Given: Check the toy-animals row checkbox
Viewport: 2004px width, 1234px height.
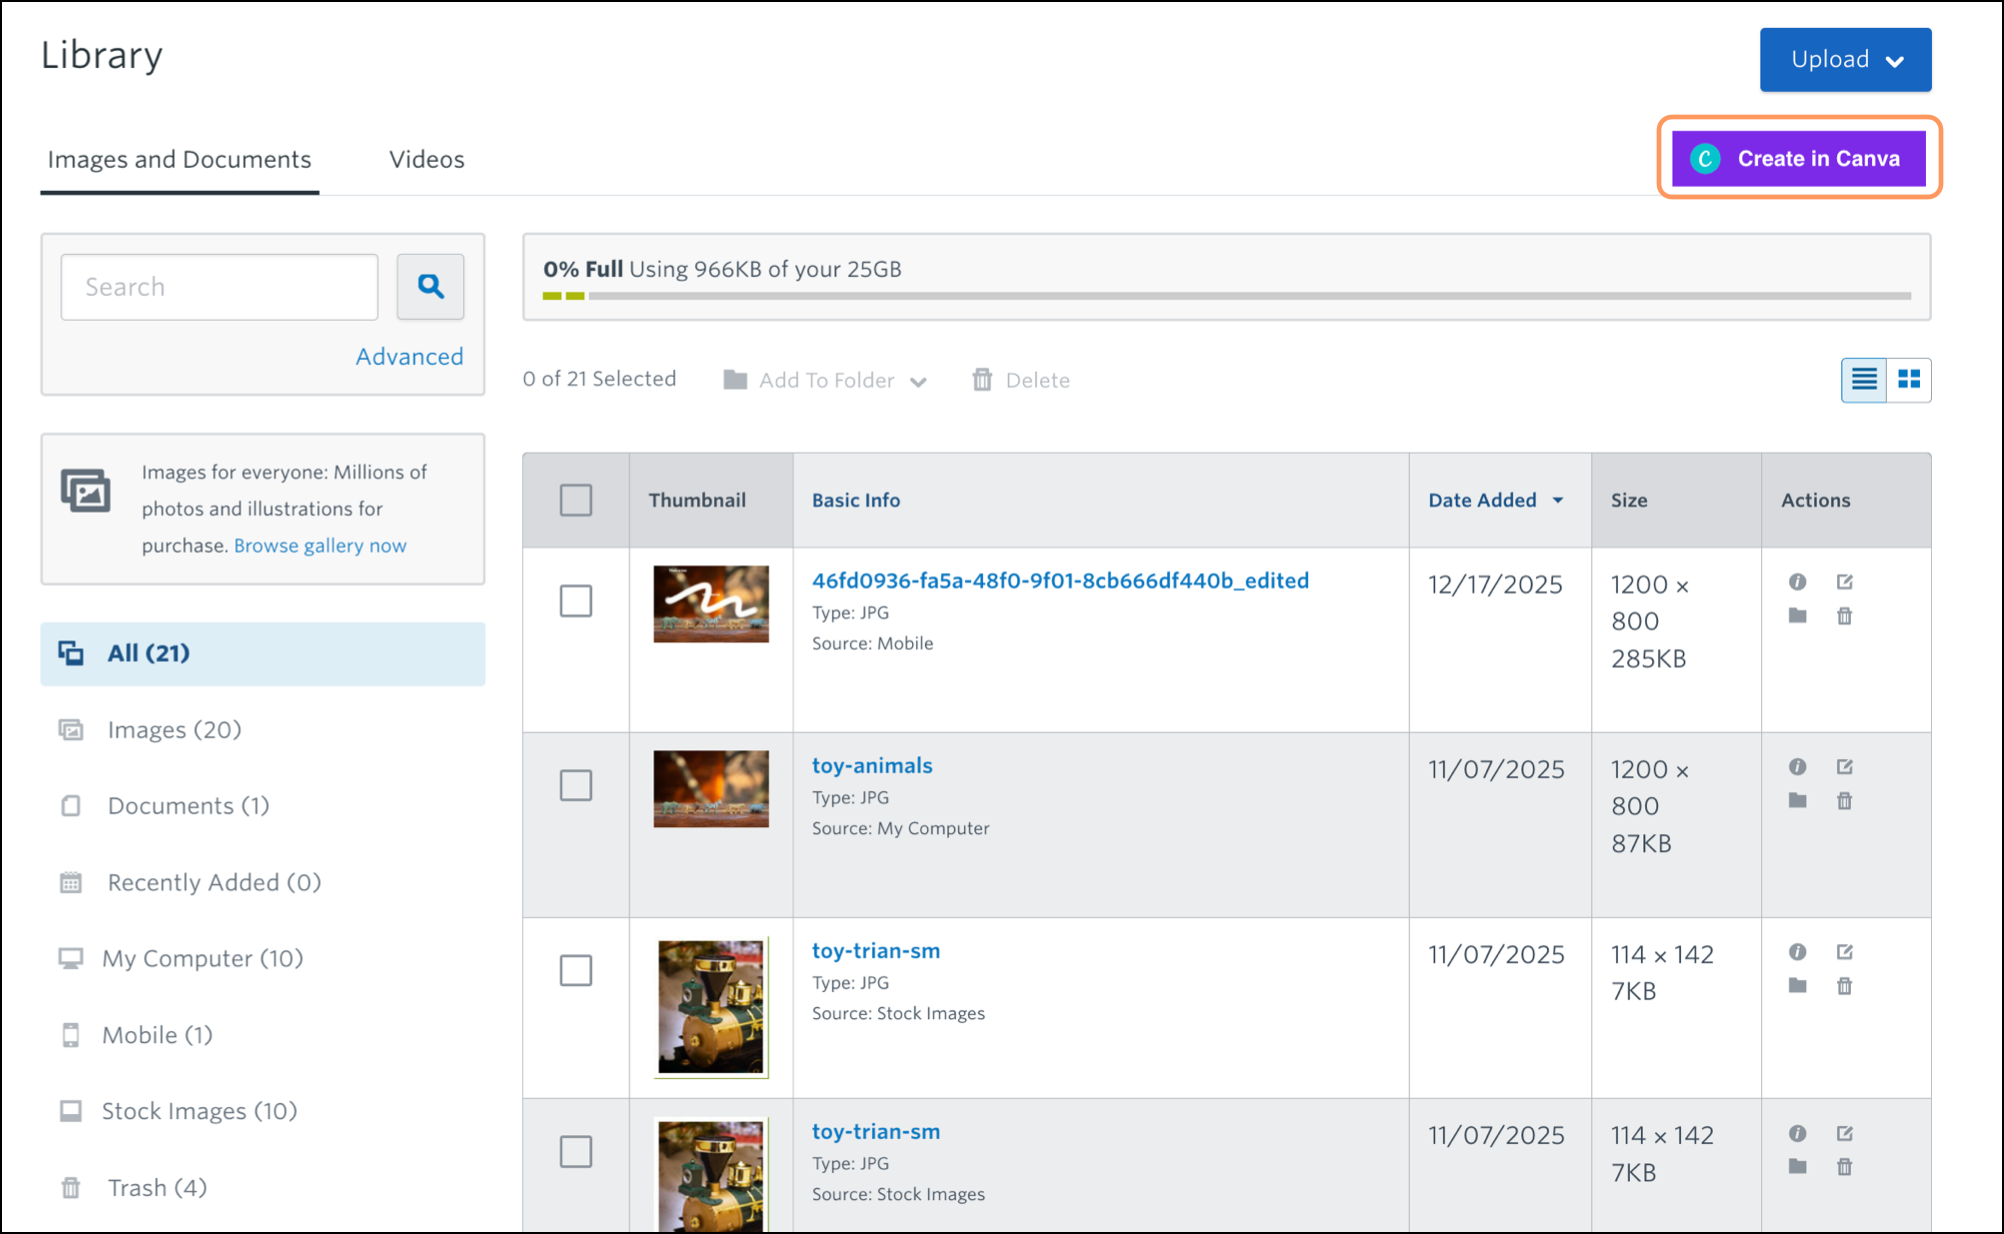Looking at the screenshot, I should pyautogui.click(x=576, y=785).
